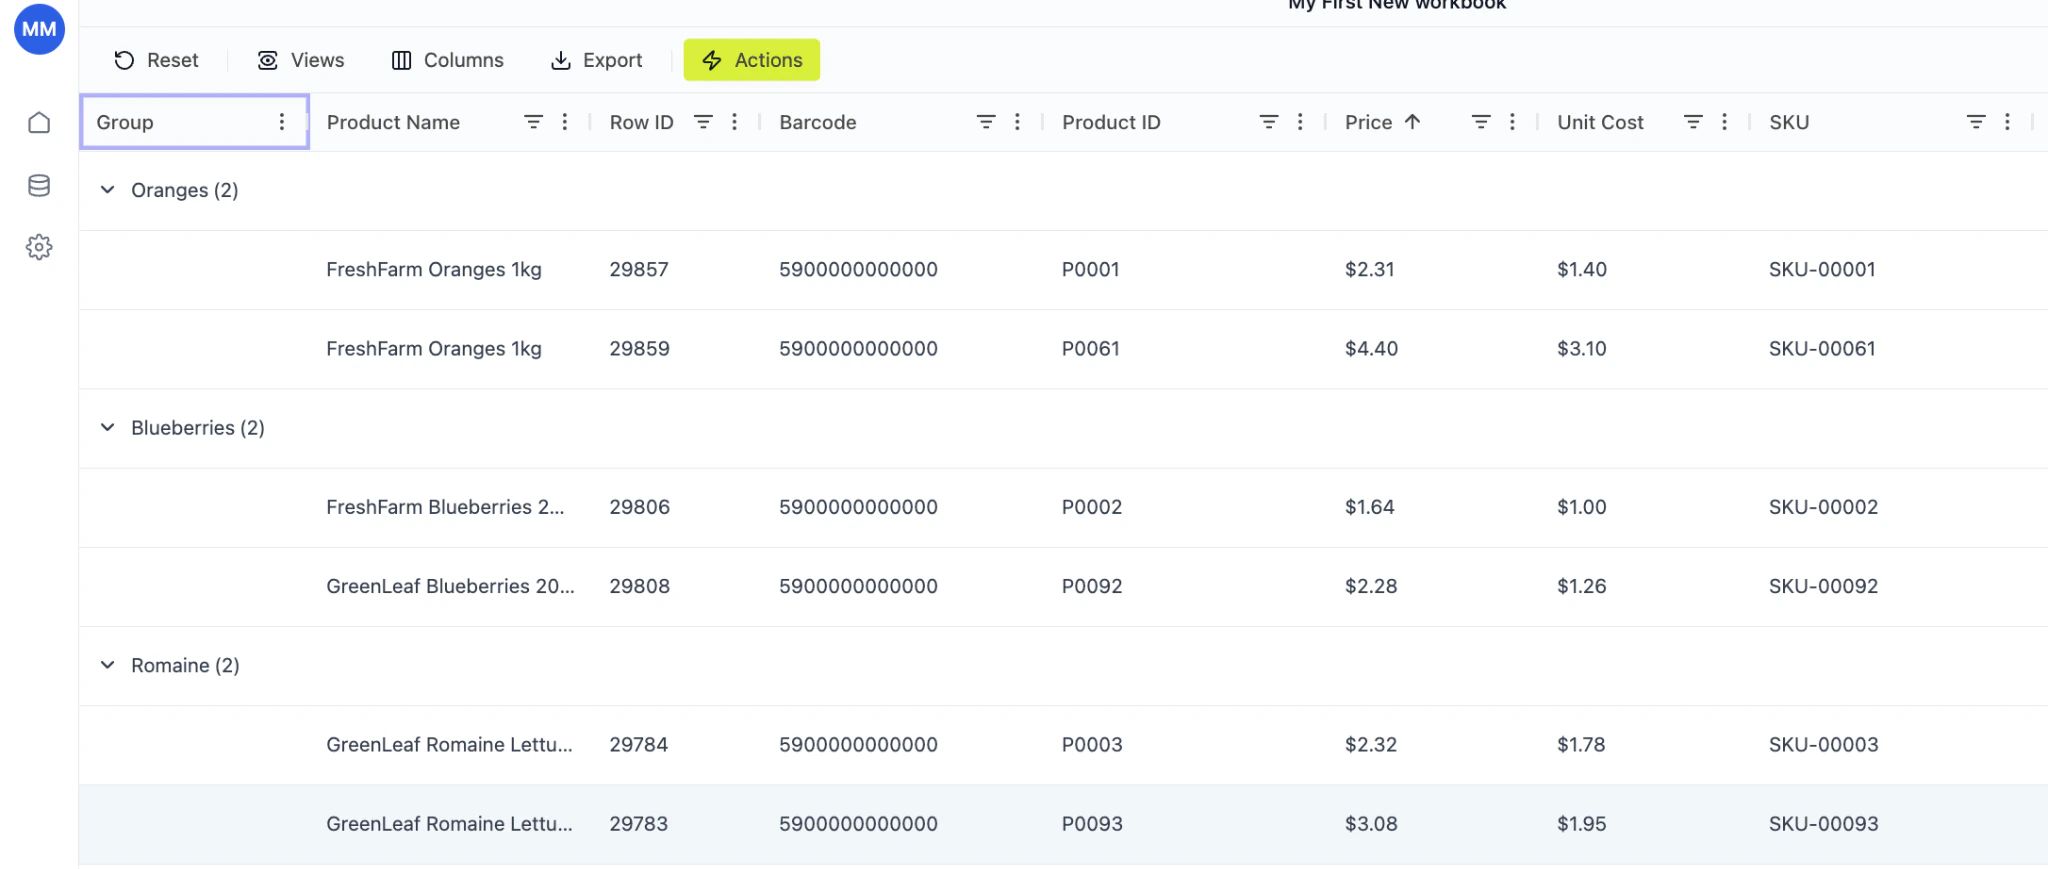
Task: Collapse the Romaine (2) group
Action: 108,665
